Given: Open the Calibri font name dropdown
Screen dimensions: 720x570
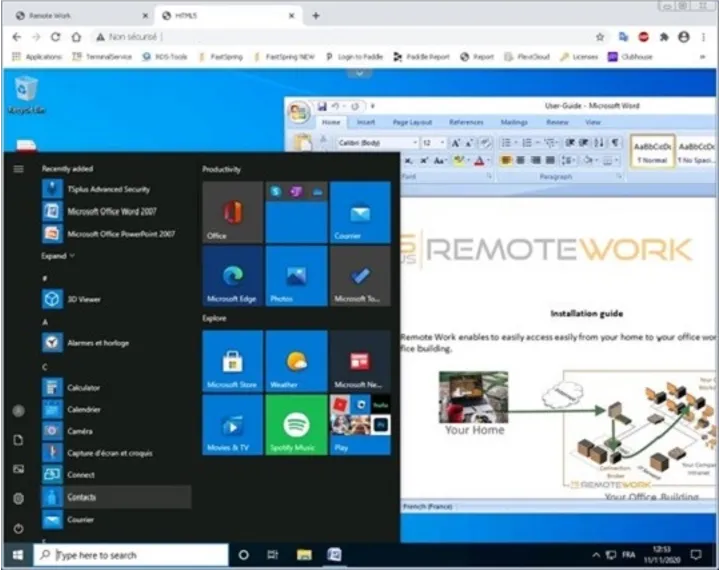Looking at the screenshot, I should click(x=415, y=143).
